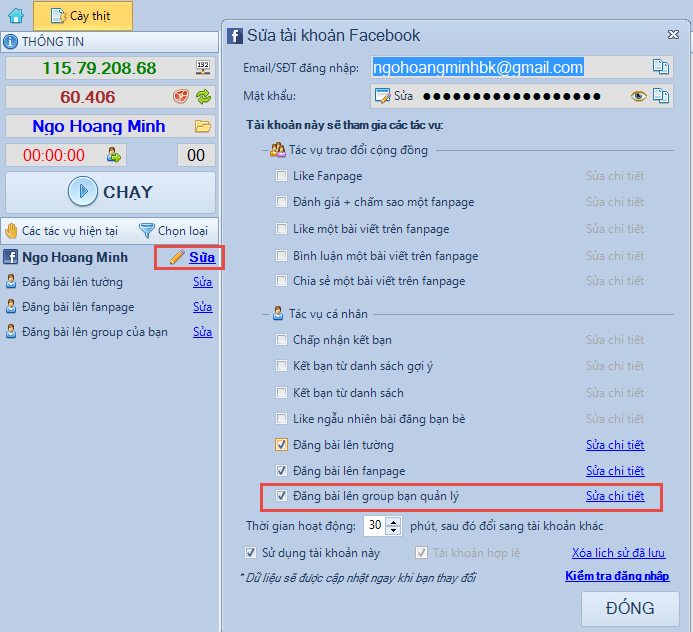This screenshot has width=693, height=632.
Task: Start with the CHẠY play button
Action: (x=110, y=192)
